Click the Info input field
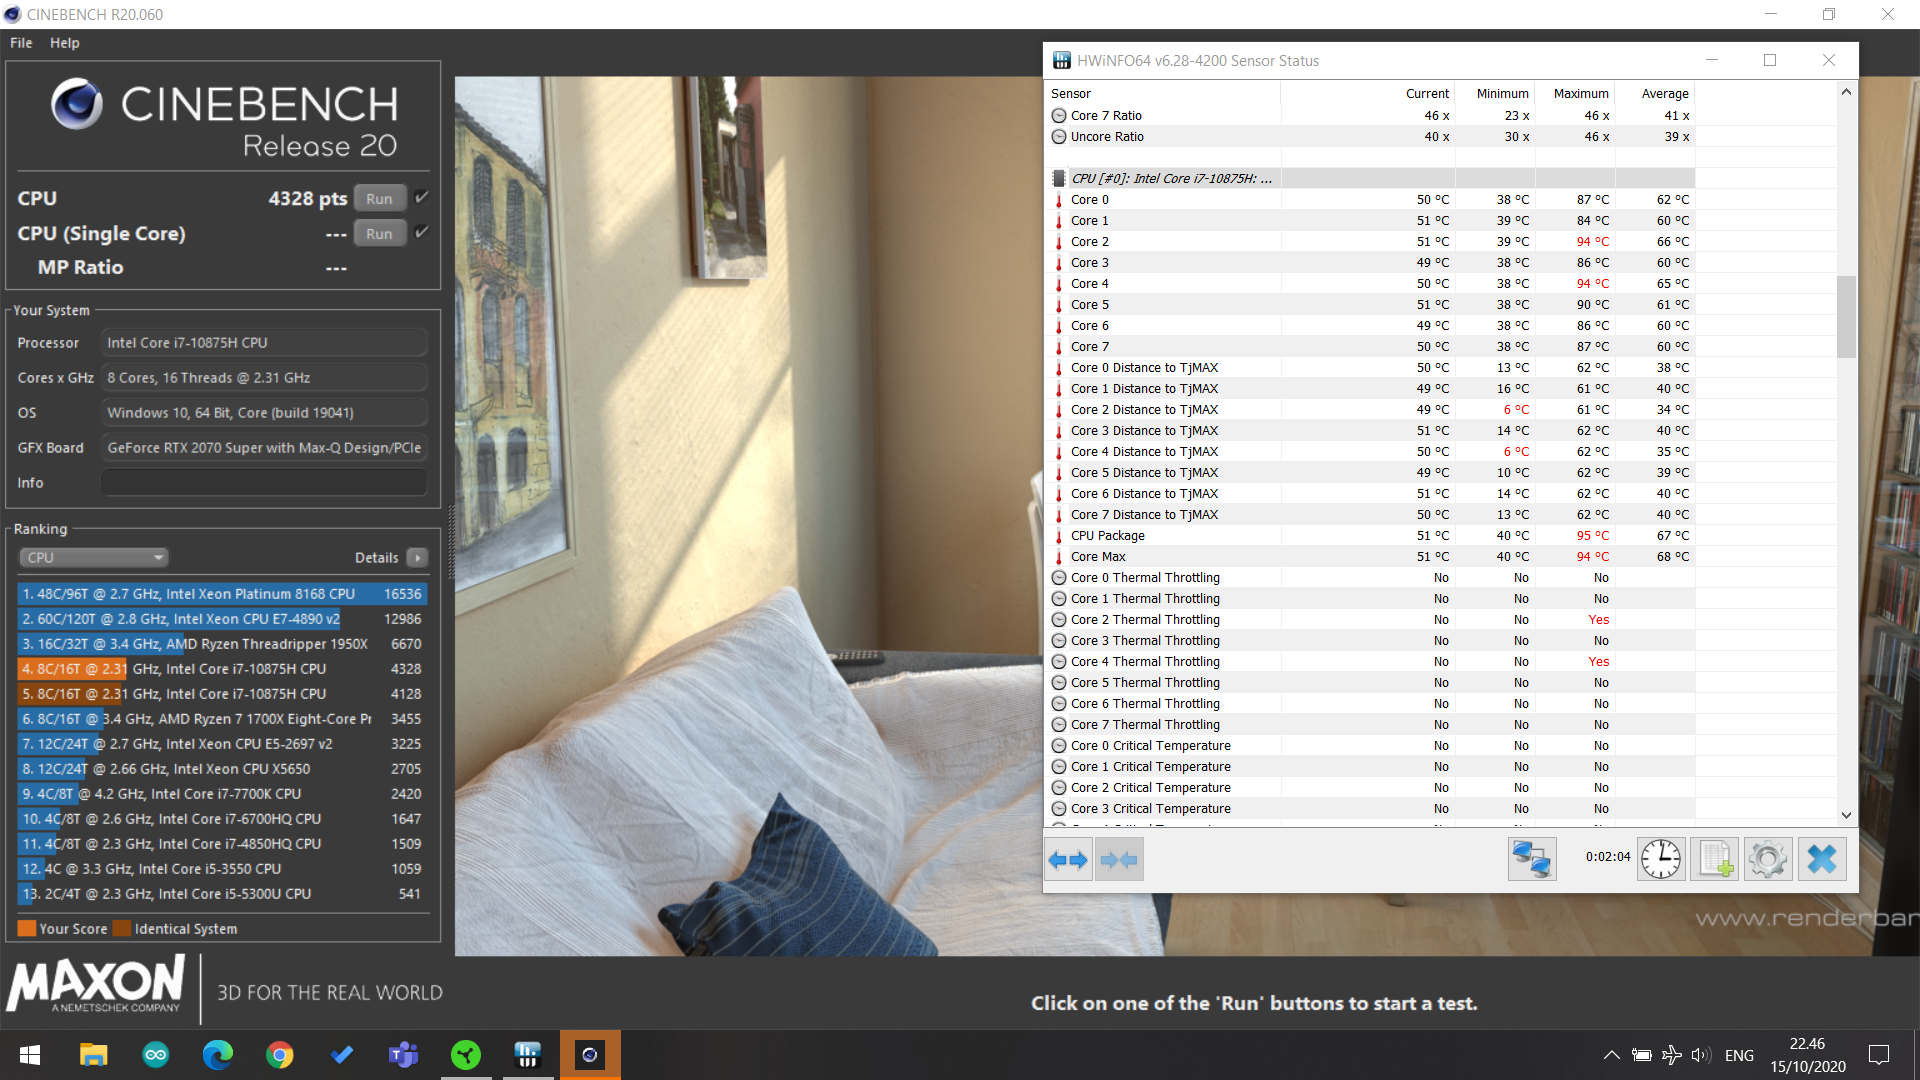This screenshot has width=1920, height=1080. (x=264, y=483)
